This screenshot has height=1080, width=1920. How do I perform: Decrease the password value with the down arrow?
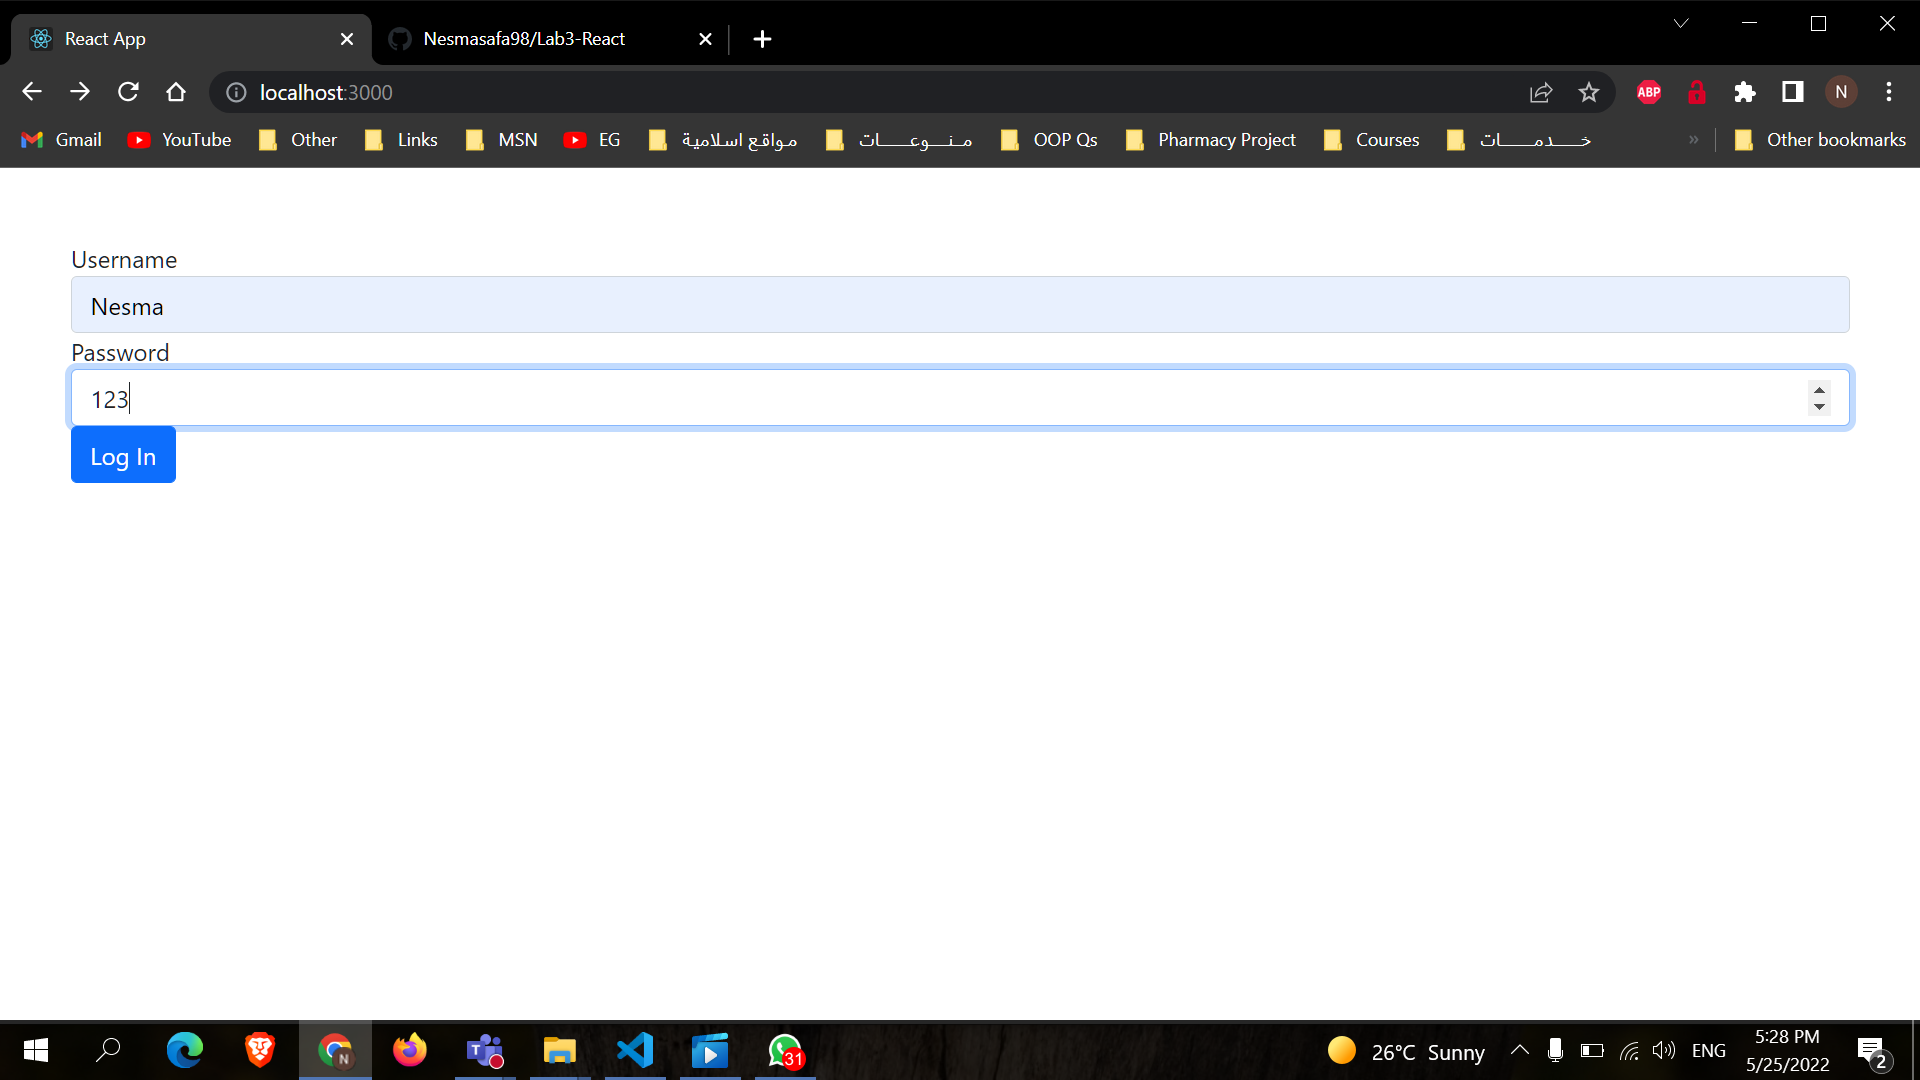coord(1819,407)
